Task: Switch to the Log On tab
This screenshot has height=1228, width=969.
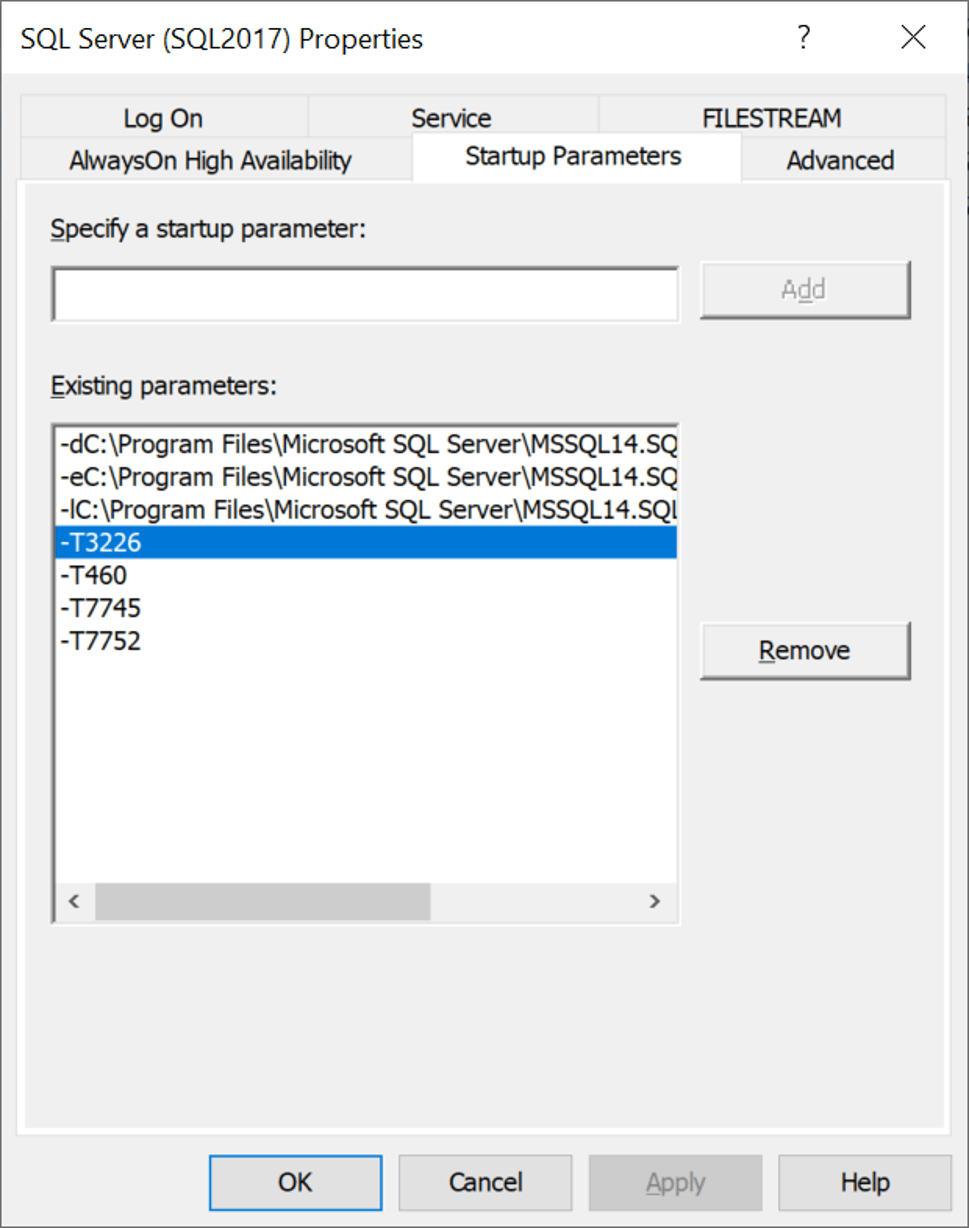Action: [163, 118]
